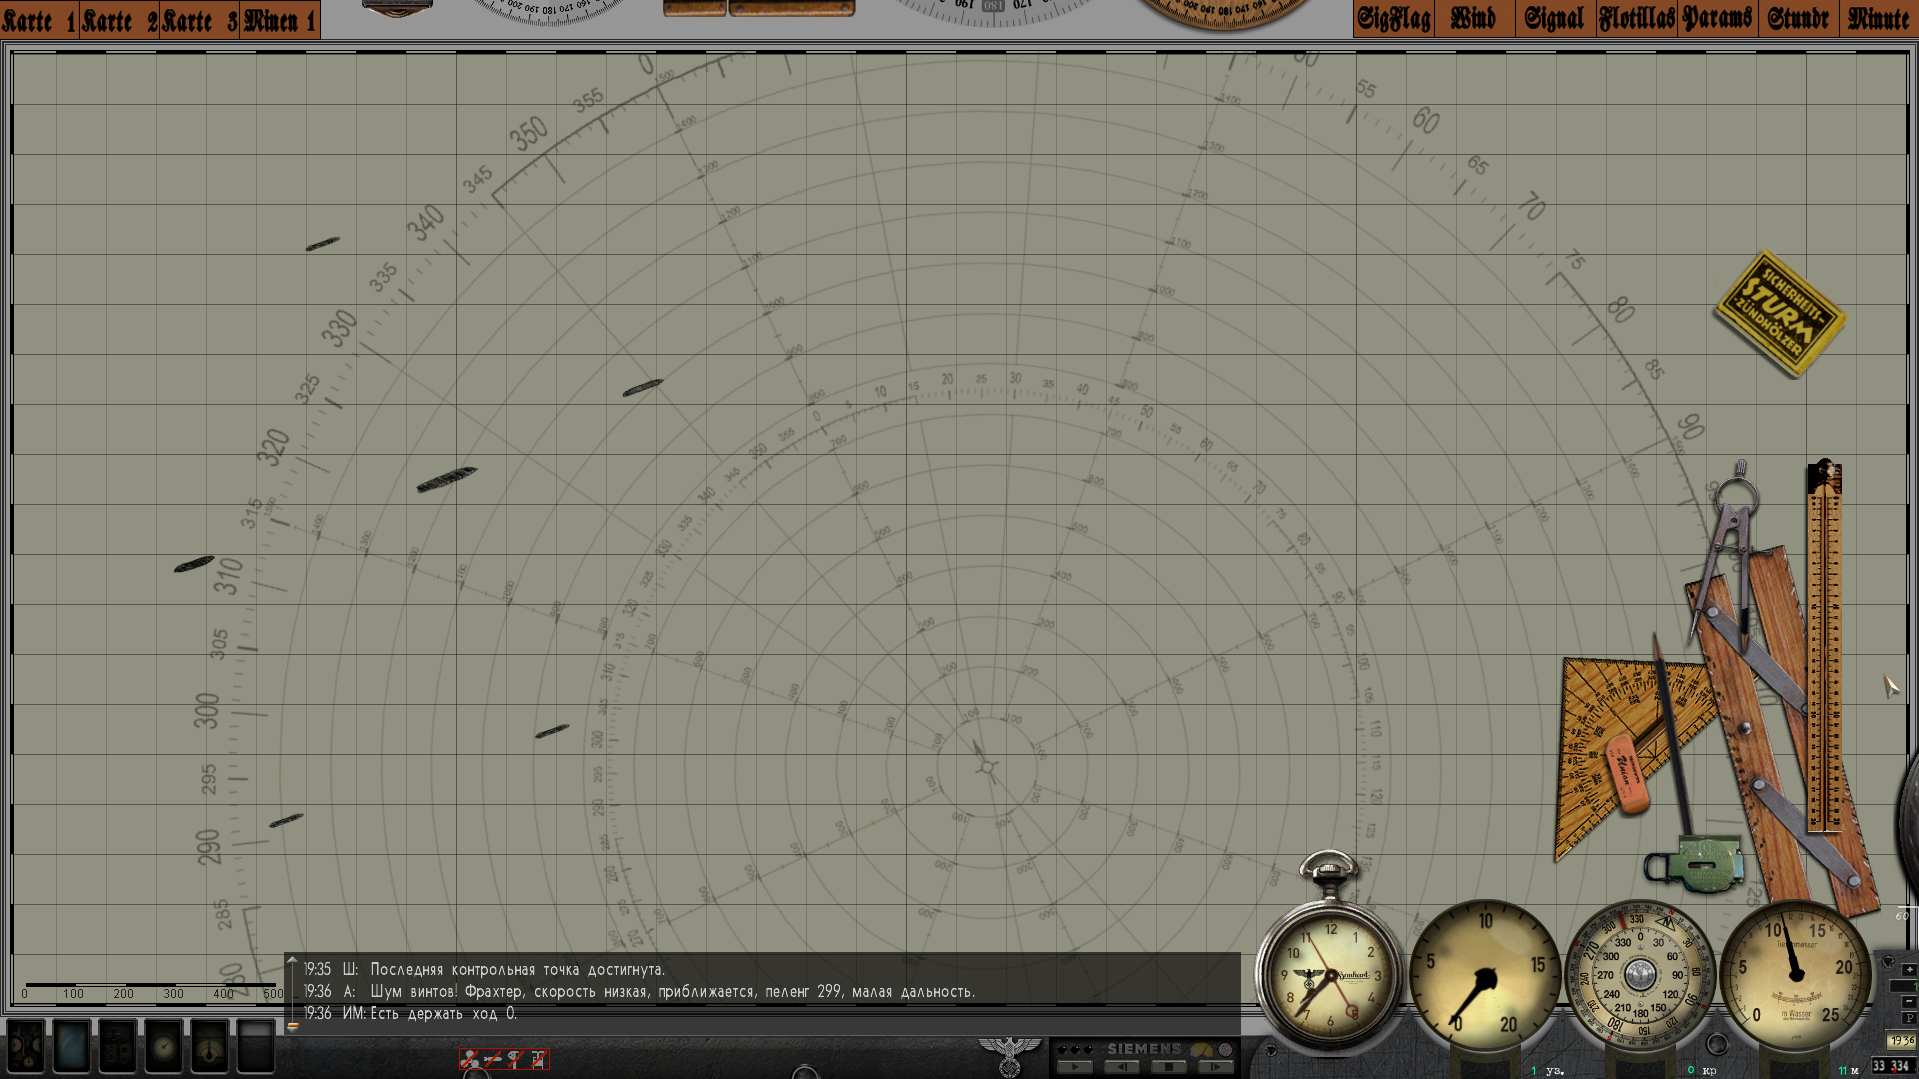This screenshot has width=1919, height=1079.
Task: Select the ship contact beyond bearing 310
Action: pyautogui.click(x=194, y=564)
